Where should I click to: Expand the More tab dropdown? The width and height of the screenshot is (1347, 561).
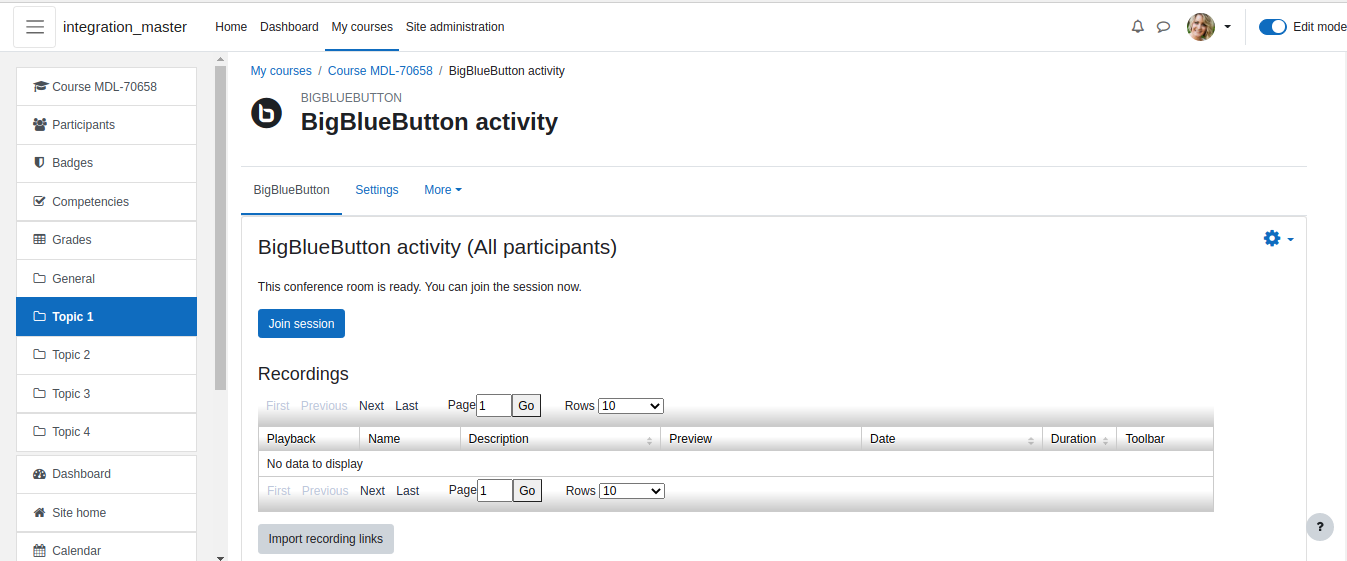tap(443, 190)
